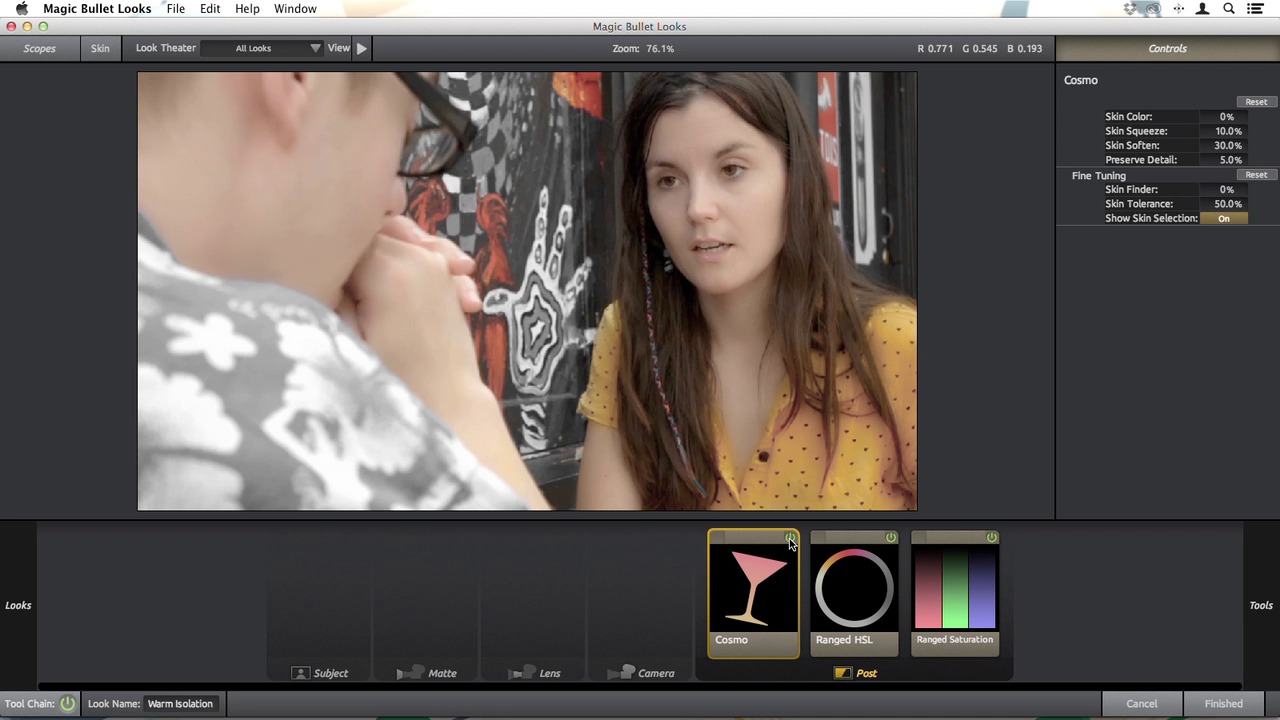Screen dimensions: 1280x720
Task: Click the Subject section portrait icon
Action: click(300, 673)
